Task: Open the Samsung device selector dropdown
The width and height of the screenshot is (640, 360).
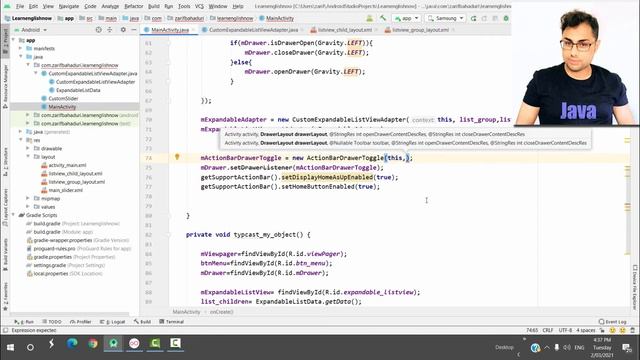Action: click(445, 18)
